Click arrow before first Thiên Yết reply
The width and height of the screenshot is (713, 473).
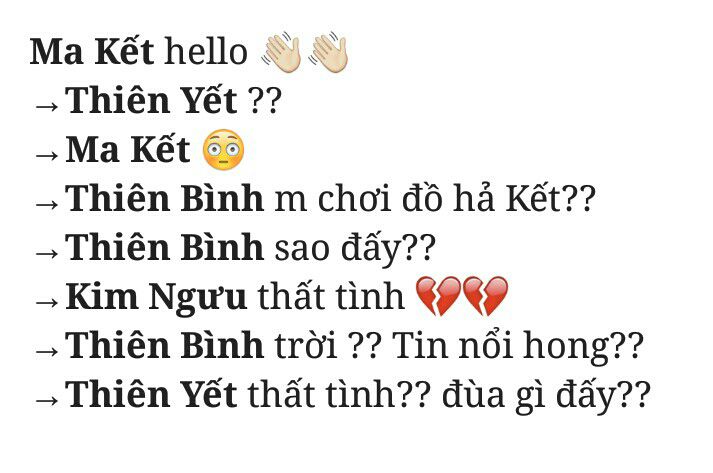47,106
